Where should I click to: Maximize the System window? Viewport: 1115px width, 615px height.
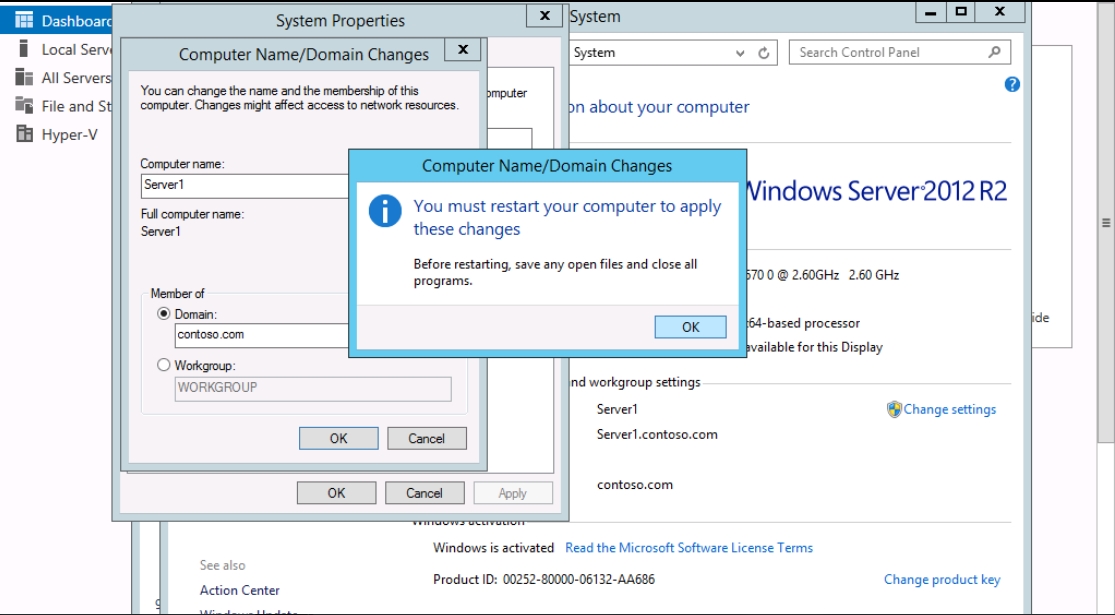[961, 12]
